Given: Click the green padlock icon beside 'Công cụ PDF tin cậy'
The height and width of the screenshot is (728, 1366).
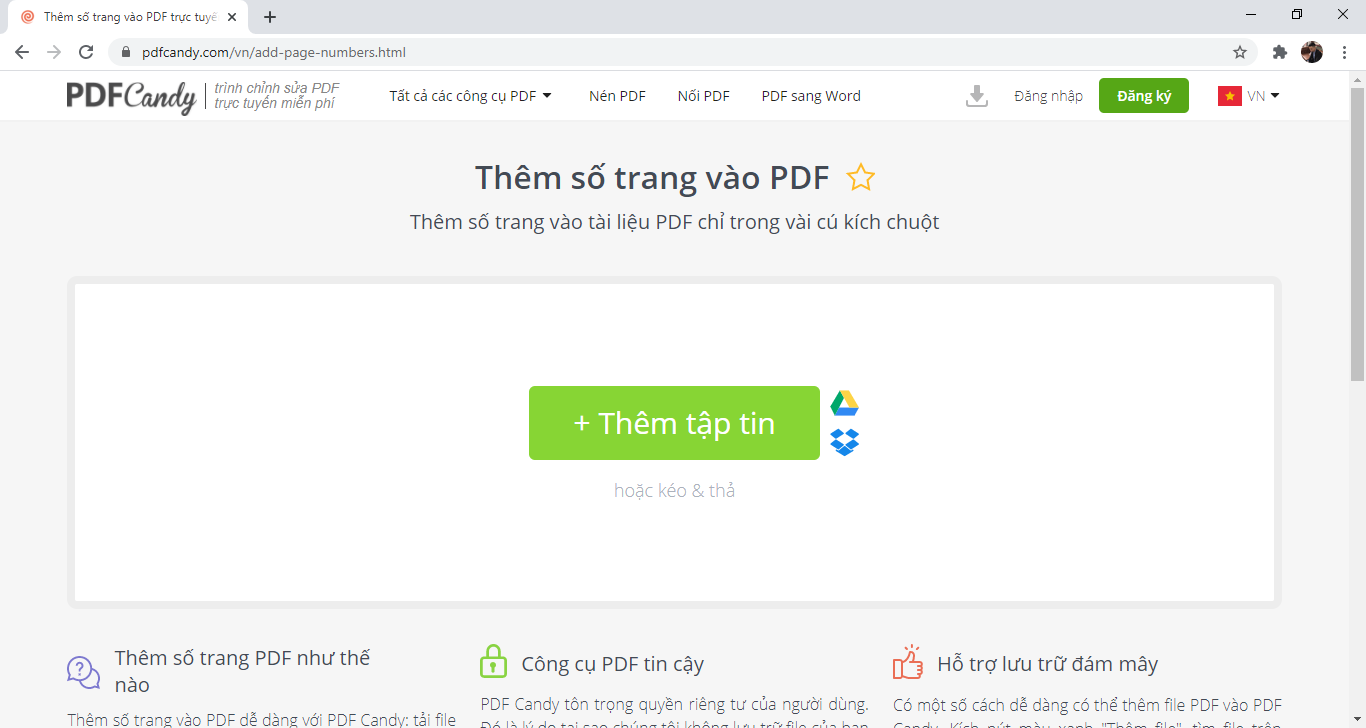Looking at the screenshot, I should tap(494, 661).
